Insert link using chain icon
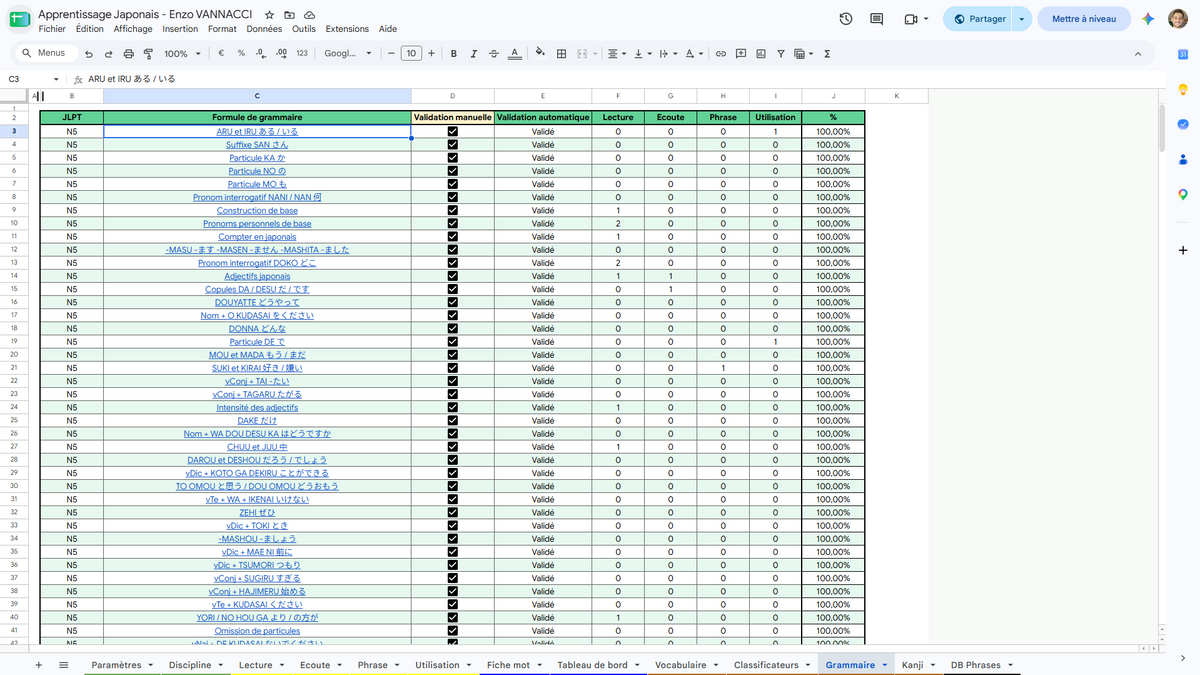 click(720, 54)
